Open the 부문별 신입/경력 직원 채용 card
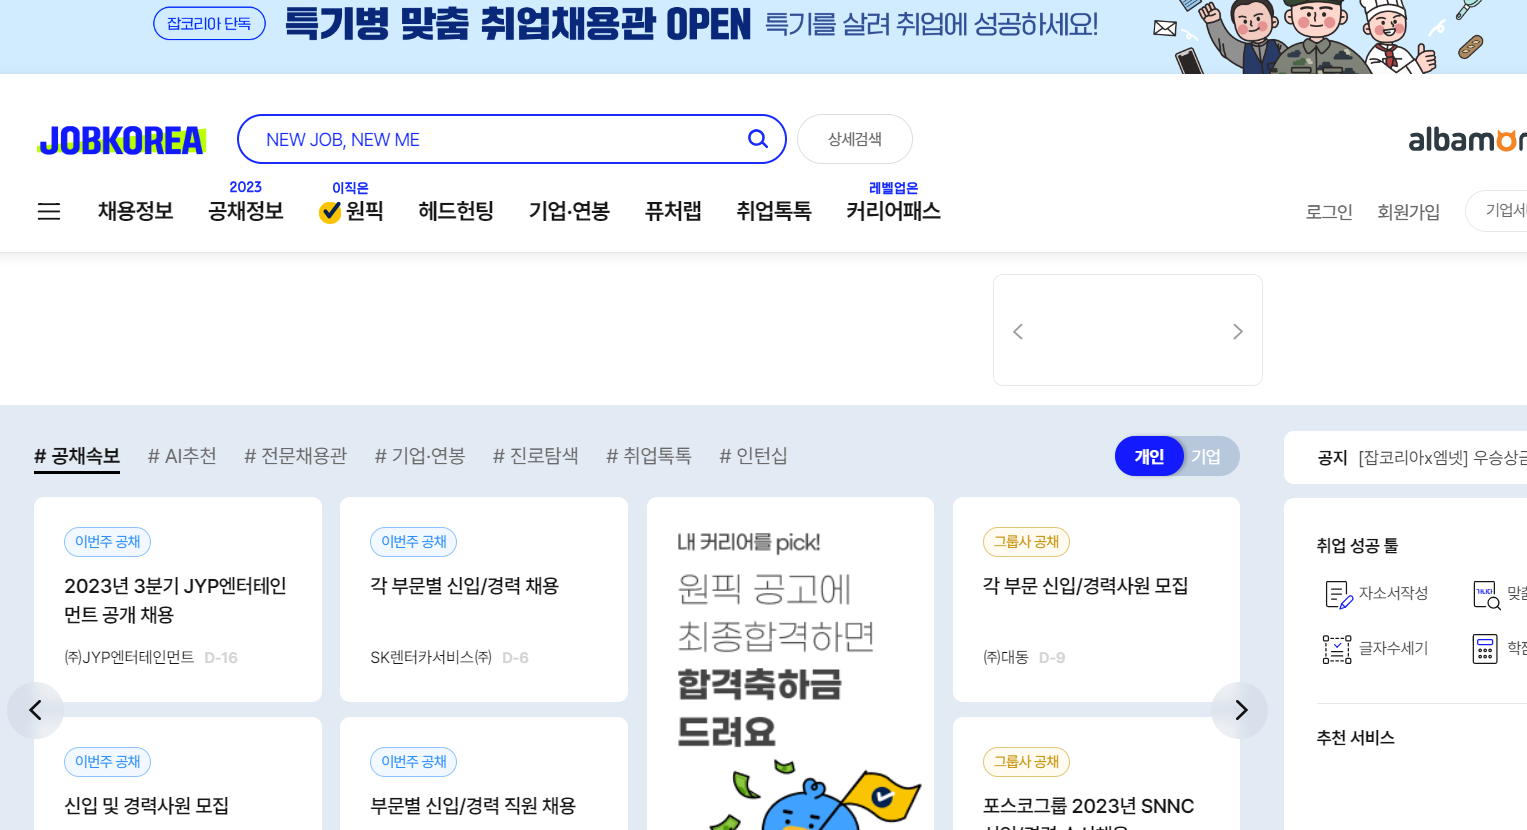Image resolution: width=1527 pixels, height=830 pixels. pyautogui.click(x=484, y=774)
